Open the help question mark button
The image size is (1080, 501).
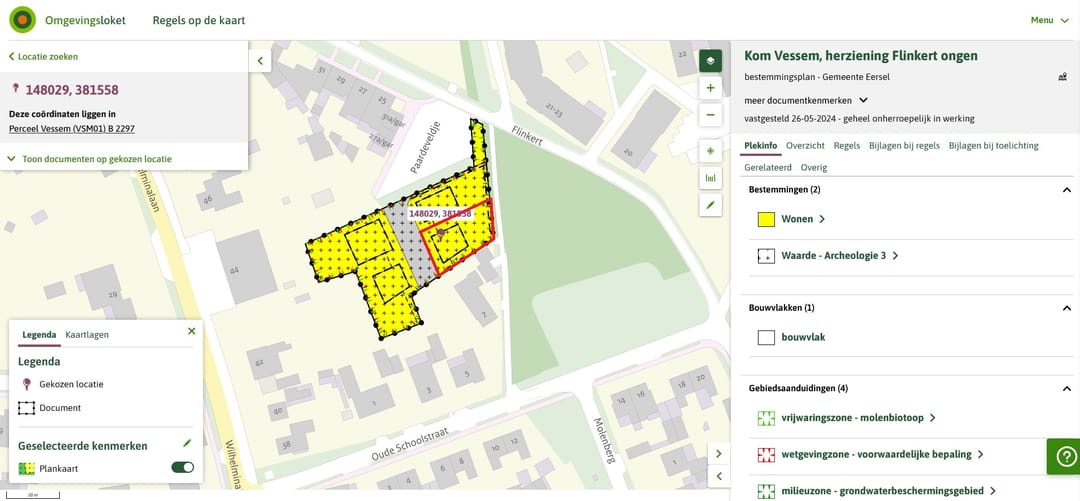pyautogui.click(x=1064, y=456)
